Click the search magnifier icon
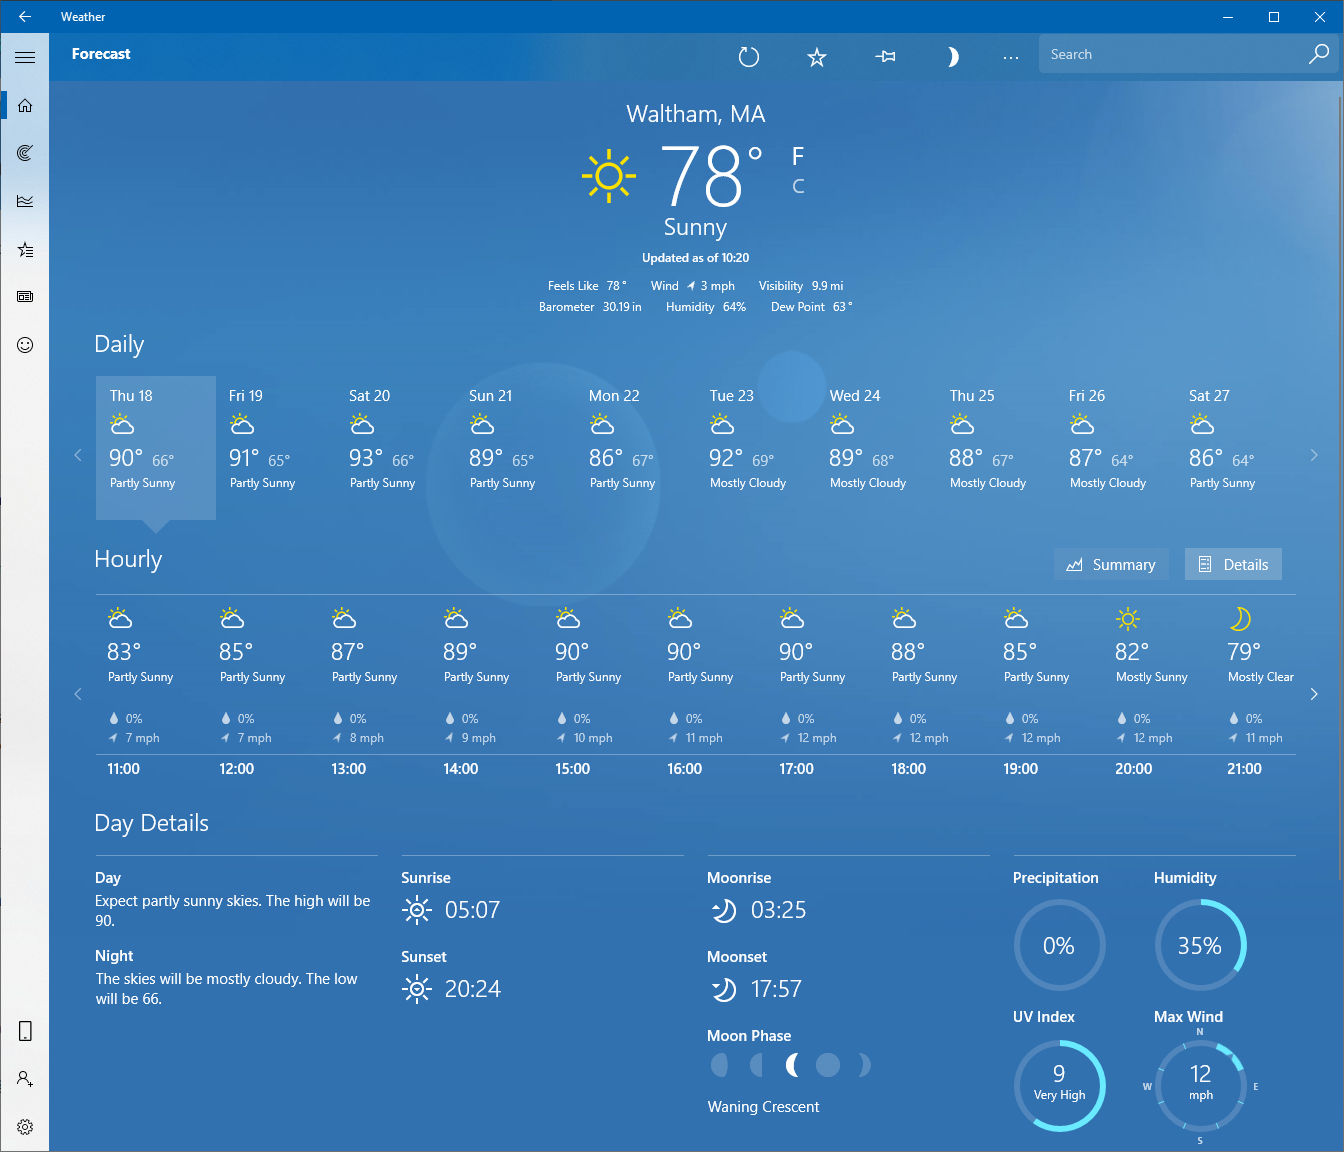This screenshot has width=1344, height=1152. pos(1318,54)
